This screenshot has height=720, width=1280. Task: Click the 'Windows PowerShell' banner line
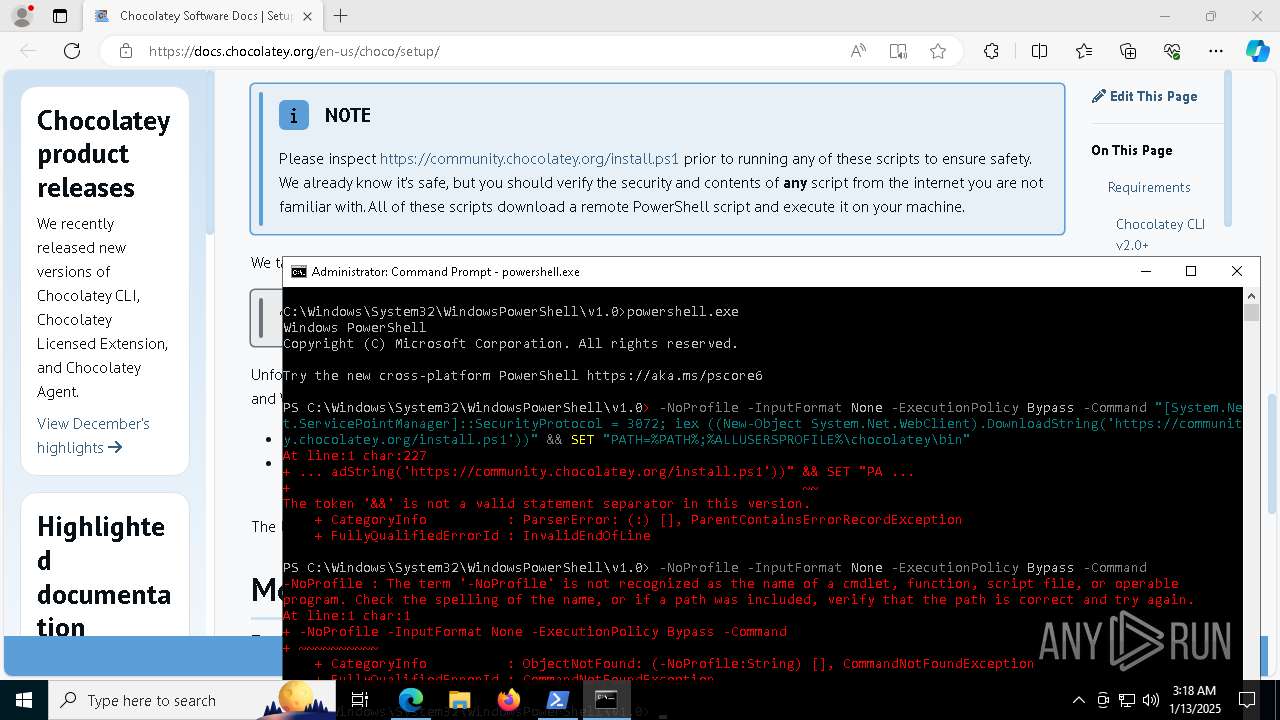point(355,327)
